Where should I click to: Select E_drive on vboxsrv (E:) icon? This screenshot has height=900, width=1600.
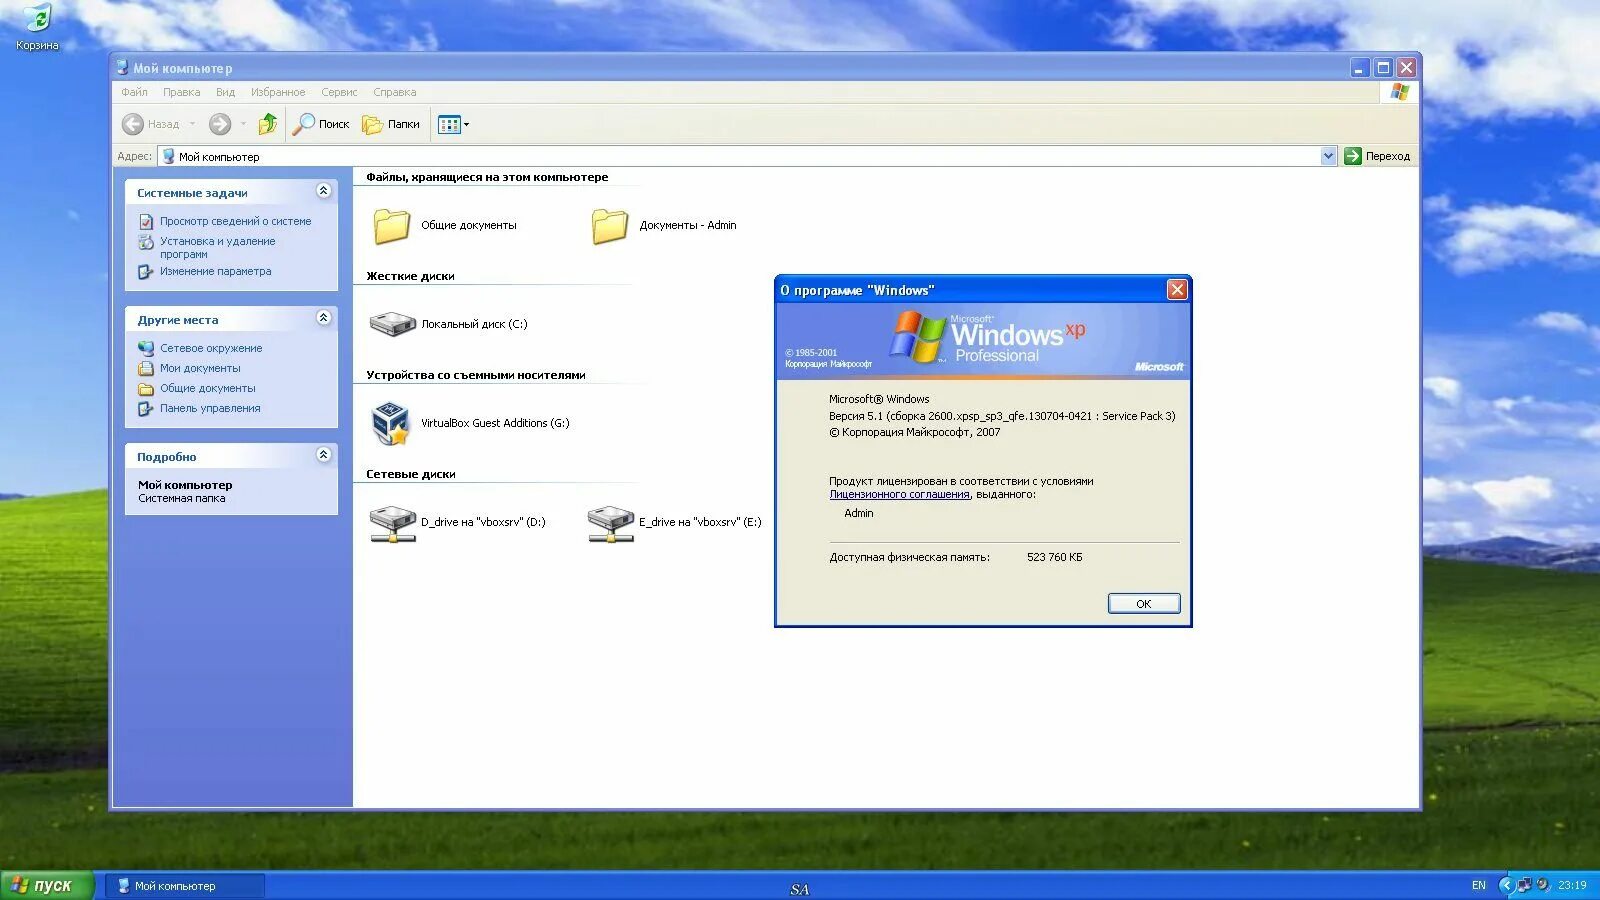click(x=610, y=523)
